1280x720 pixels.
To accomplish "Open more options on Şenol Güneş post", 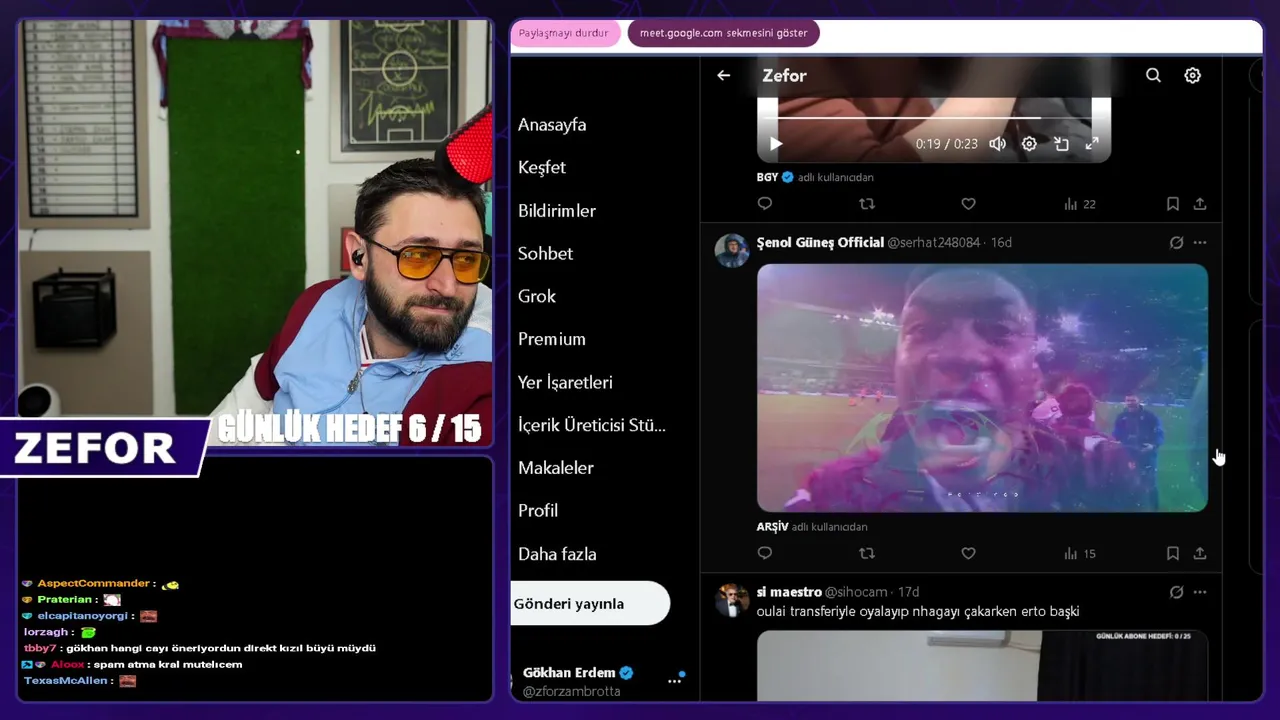I will (x=1200, y=243).
